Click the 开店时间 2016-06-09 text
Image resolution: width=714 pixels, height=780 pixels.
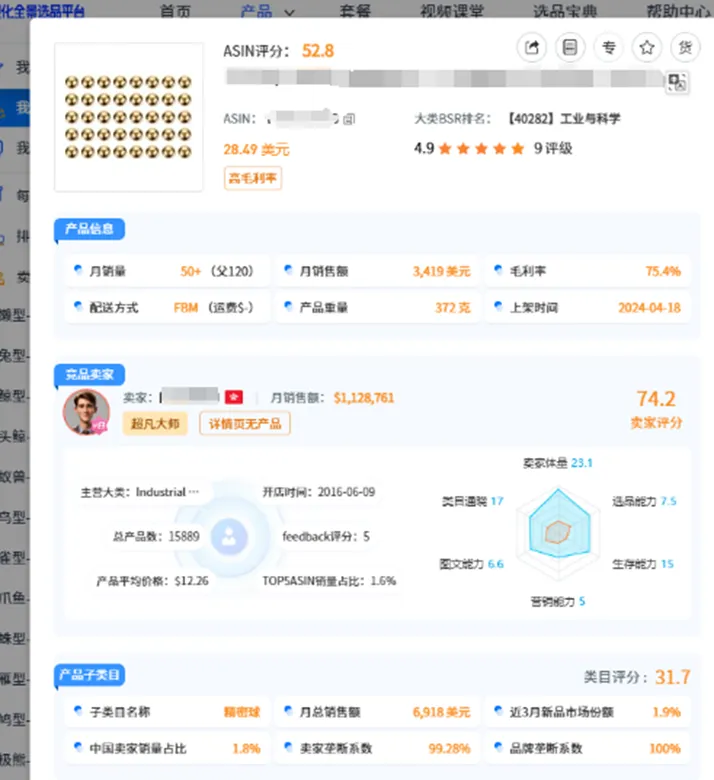point(318,492)
